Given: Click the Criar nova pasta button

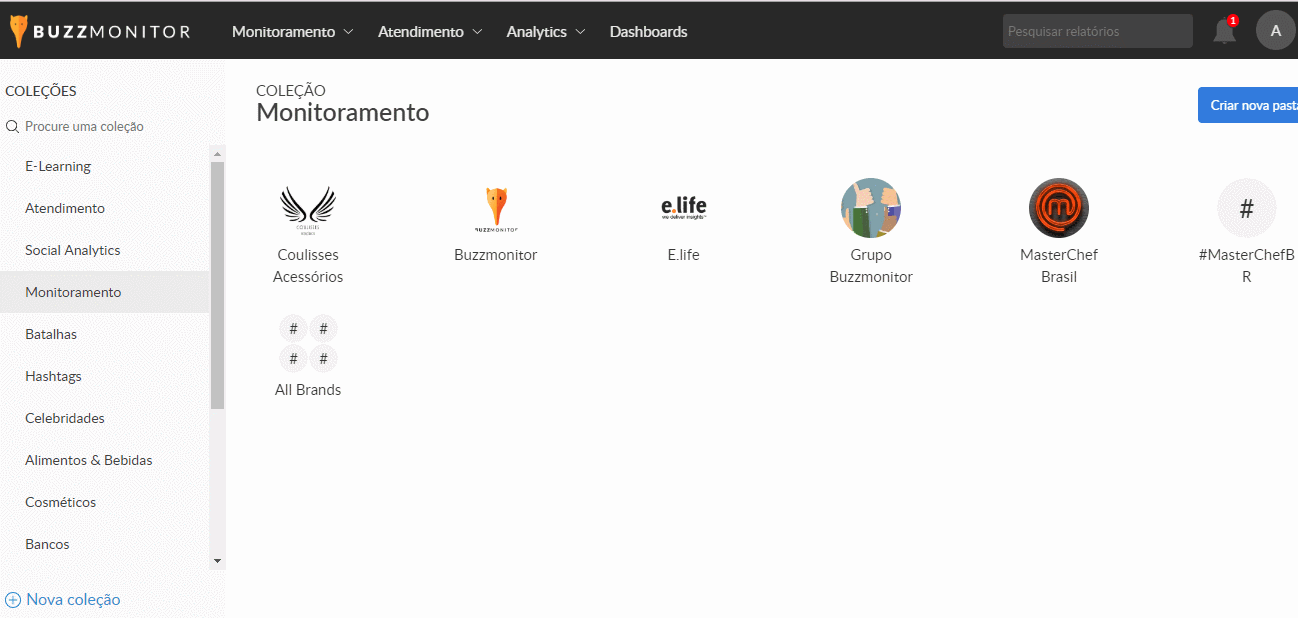Looking at the screenshot, I should pyautogui.click(x=1250, y=105).
